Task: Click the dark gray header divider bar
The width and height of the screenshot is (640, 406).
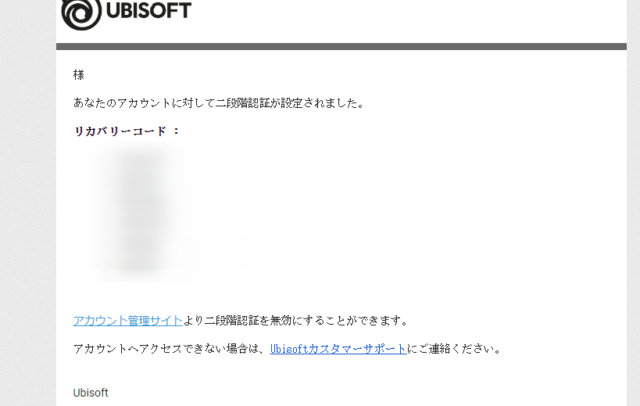Action: [x=341, y=47]
